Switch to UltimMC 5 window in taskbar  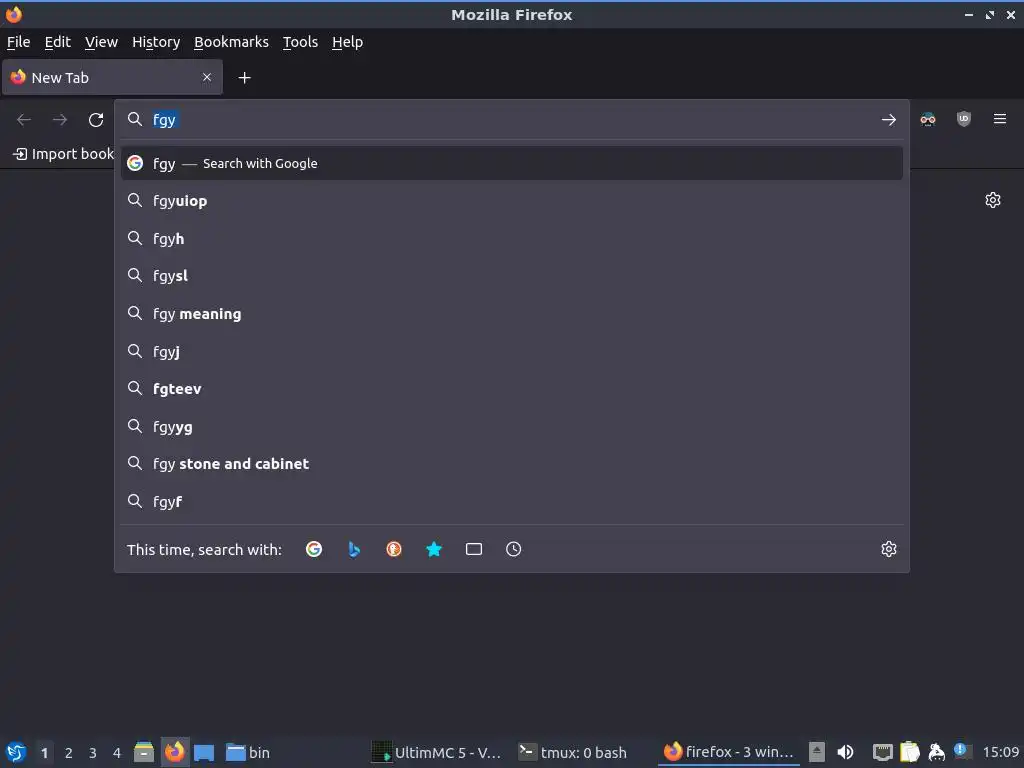click(x=436, y=752)
